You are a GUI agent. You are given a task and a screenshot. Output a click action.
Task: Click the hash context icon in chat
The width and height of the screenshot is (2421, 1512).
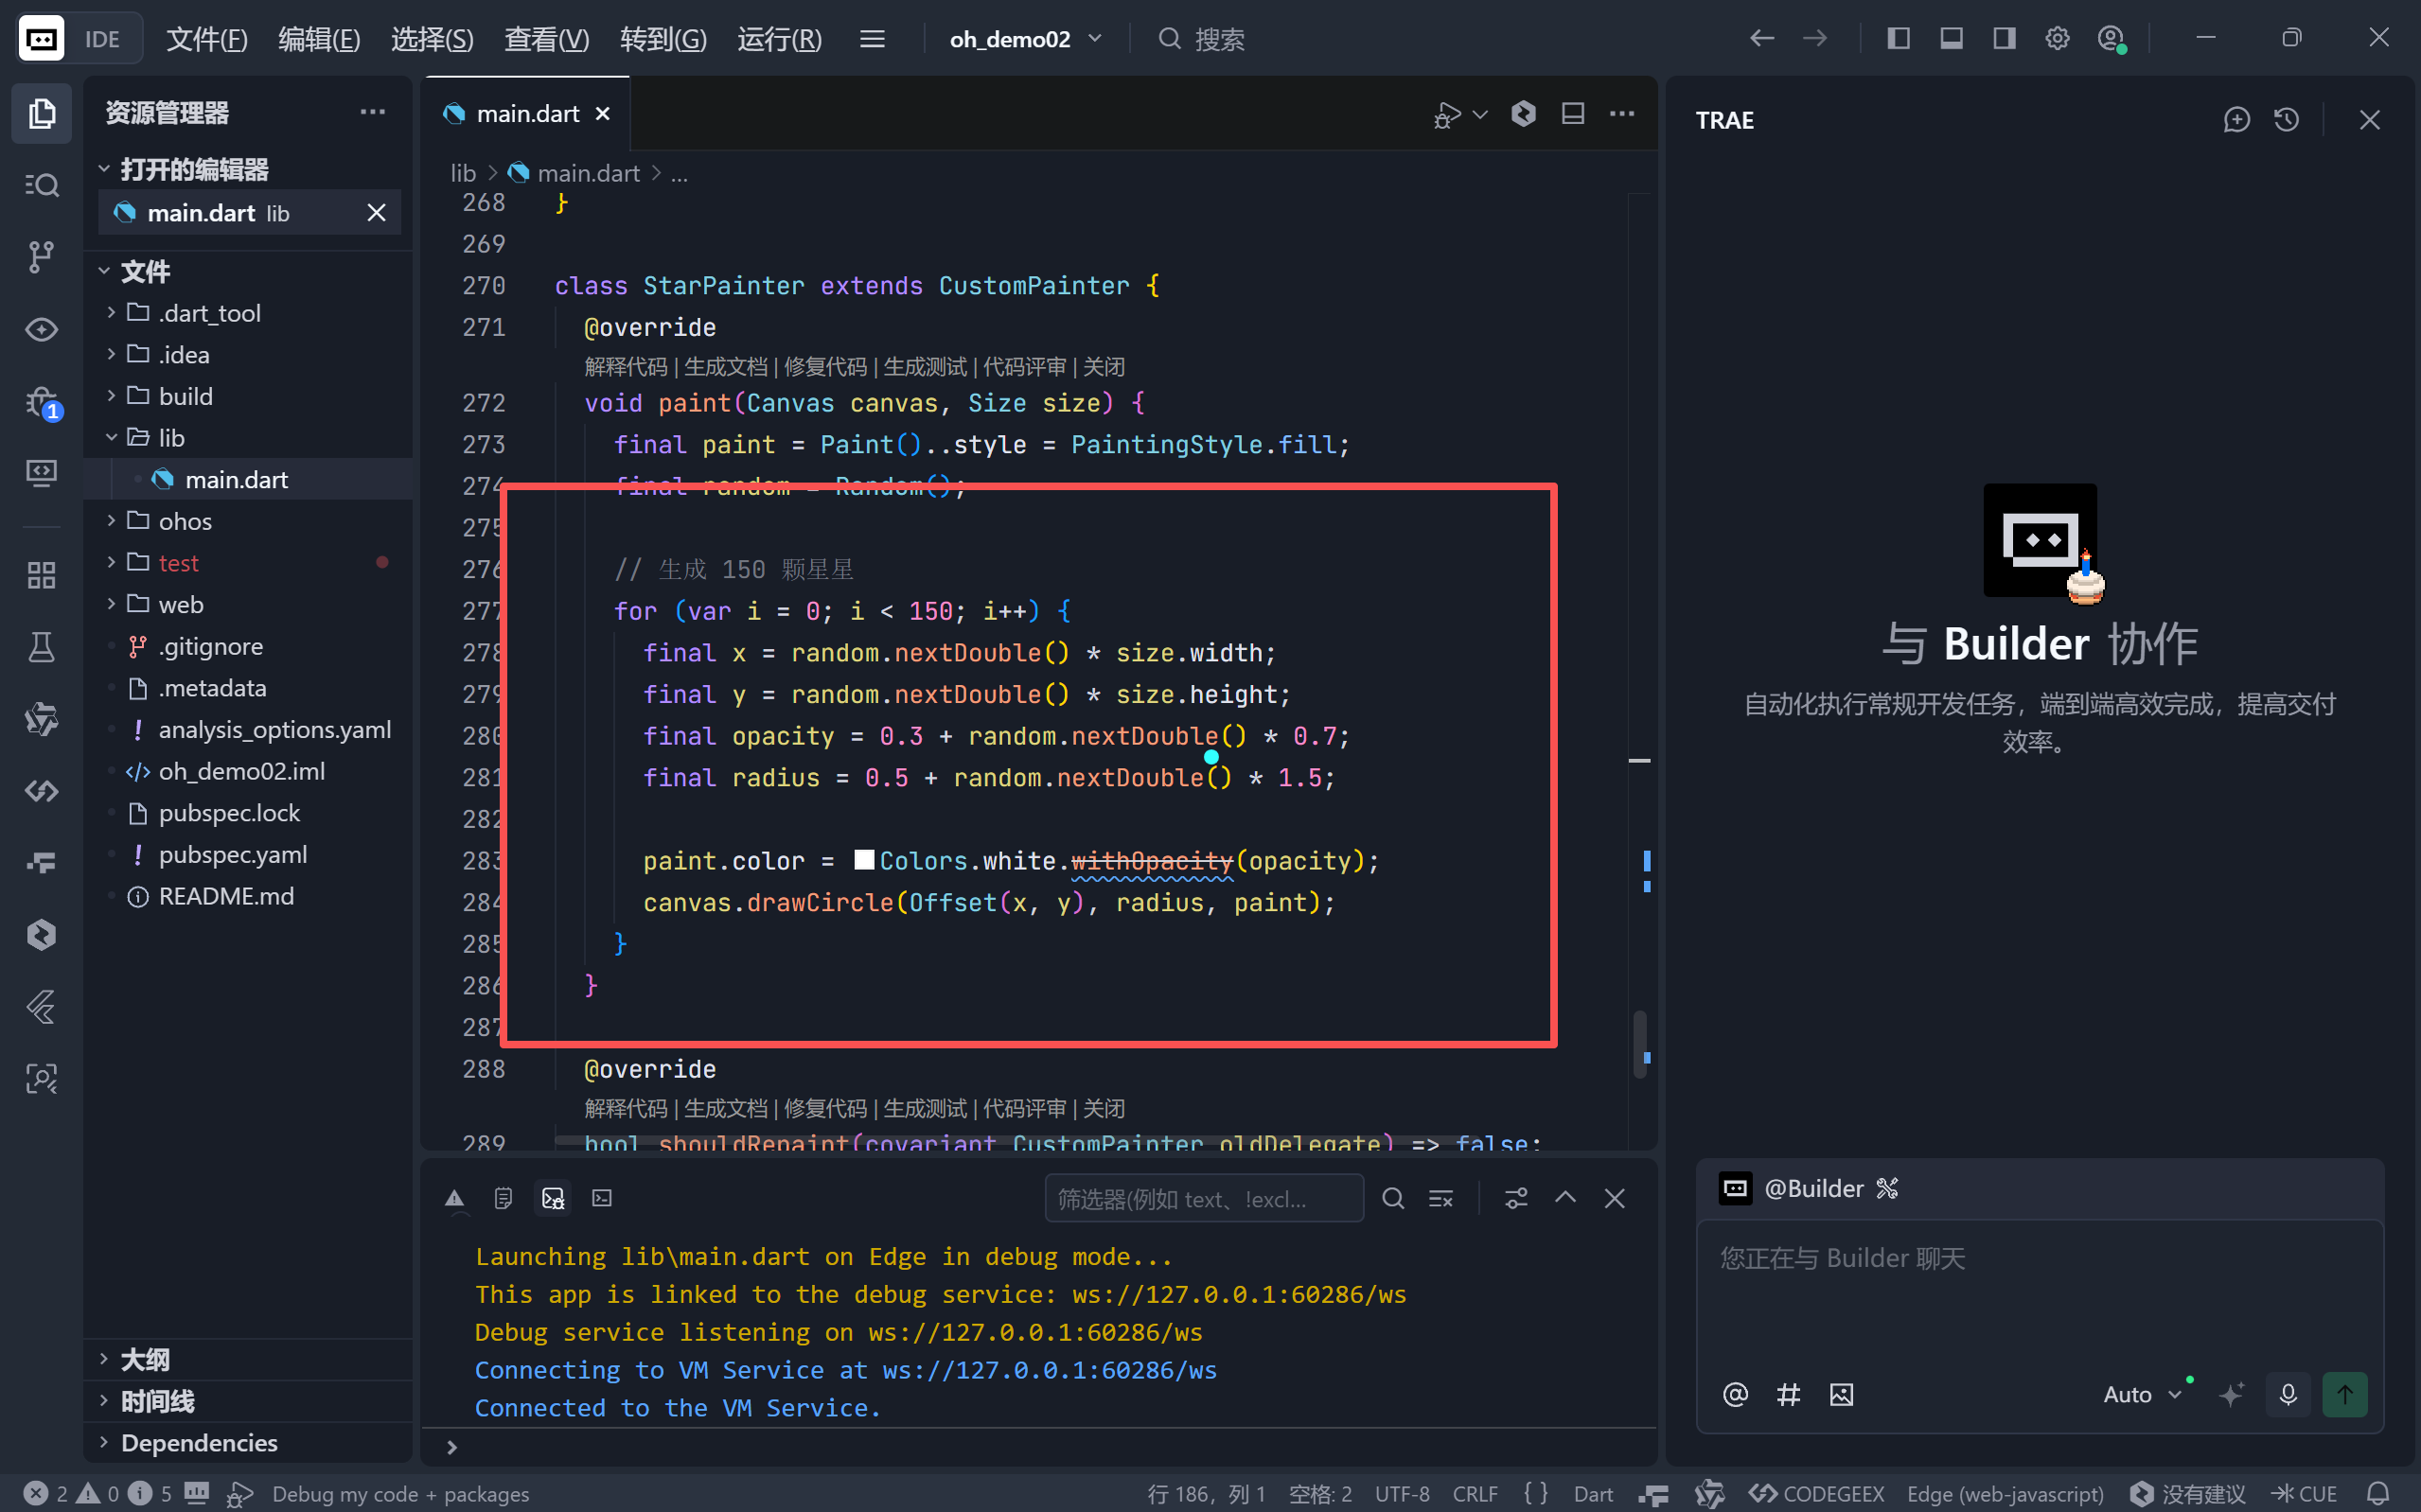[1788, 1394]
